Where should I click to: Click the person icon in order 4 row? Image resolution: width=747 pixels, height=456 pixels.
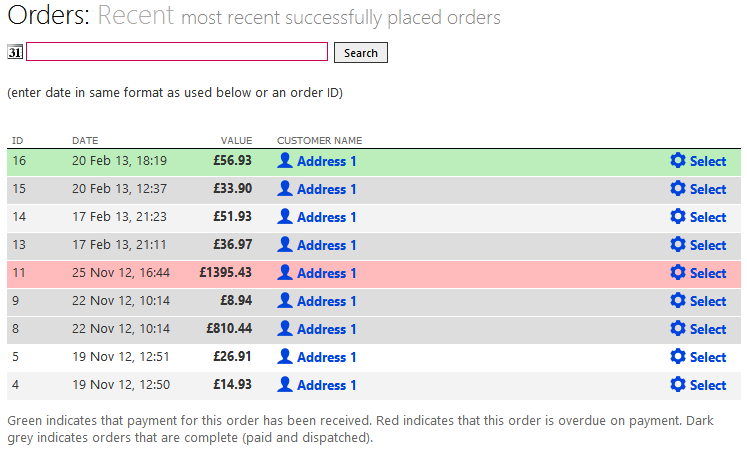click(285, 385)
